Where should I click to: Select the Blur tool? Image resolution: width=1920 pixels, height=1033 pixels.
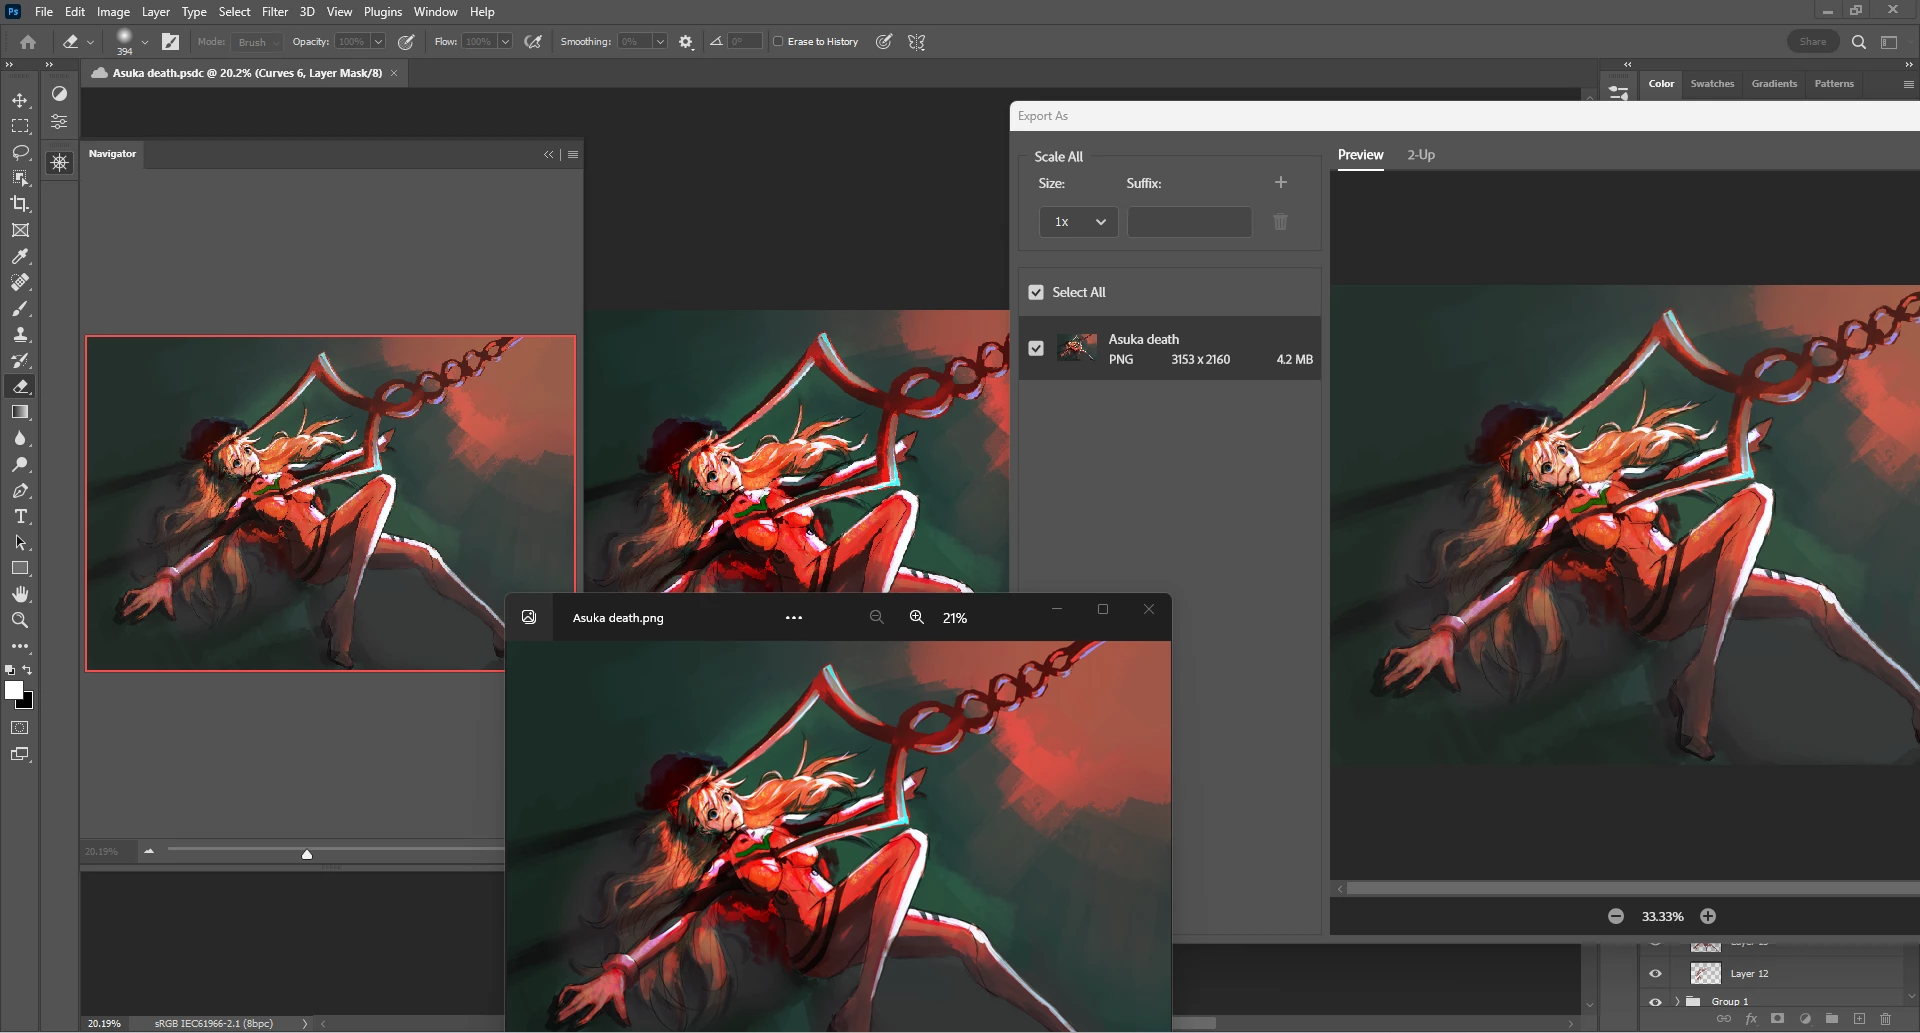(20, 438)
